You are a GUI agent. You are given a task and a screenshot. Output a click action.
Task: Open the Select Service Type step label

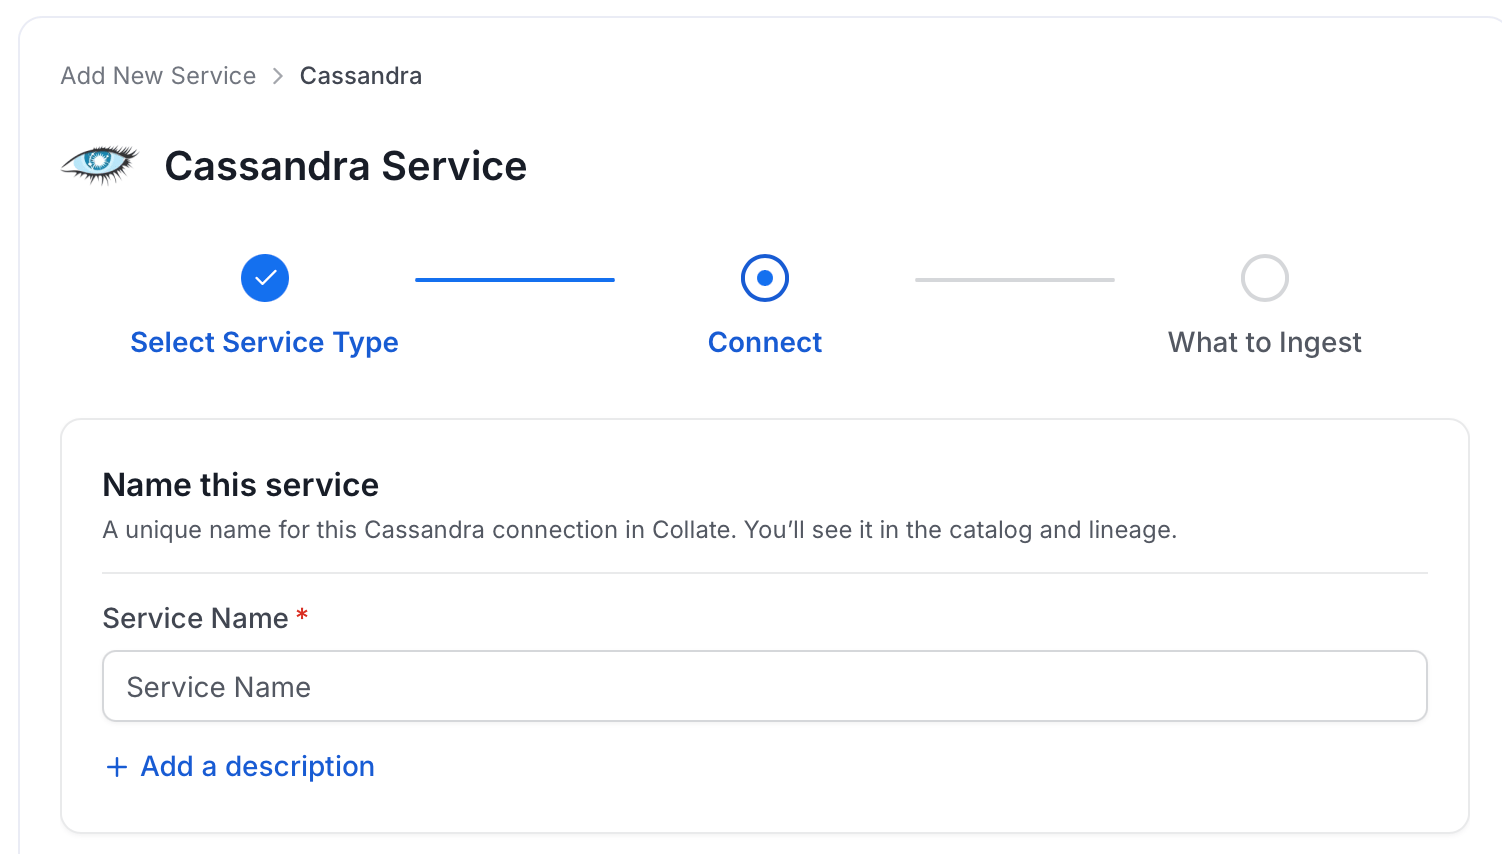pos(264,342)
